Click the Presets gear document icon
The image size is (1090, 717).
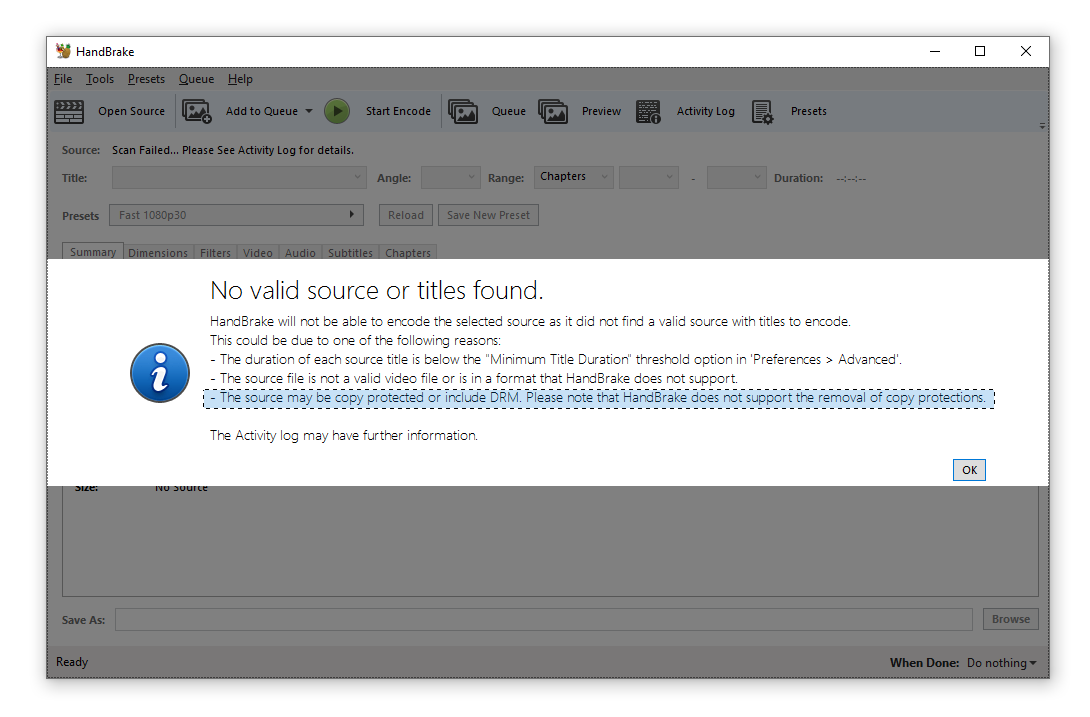pos(762,111)
